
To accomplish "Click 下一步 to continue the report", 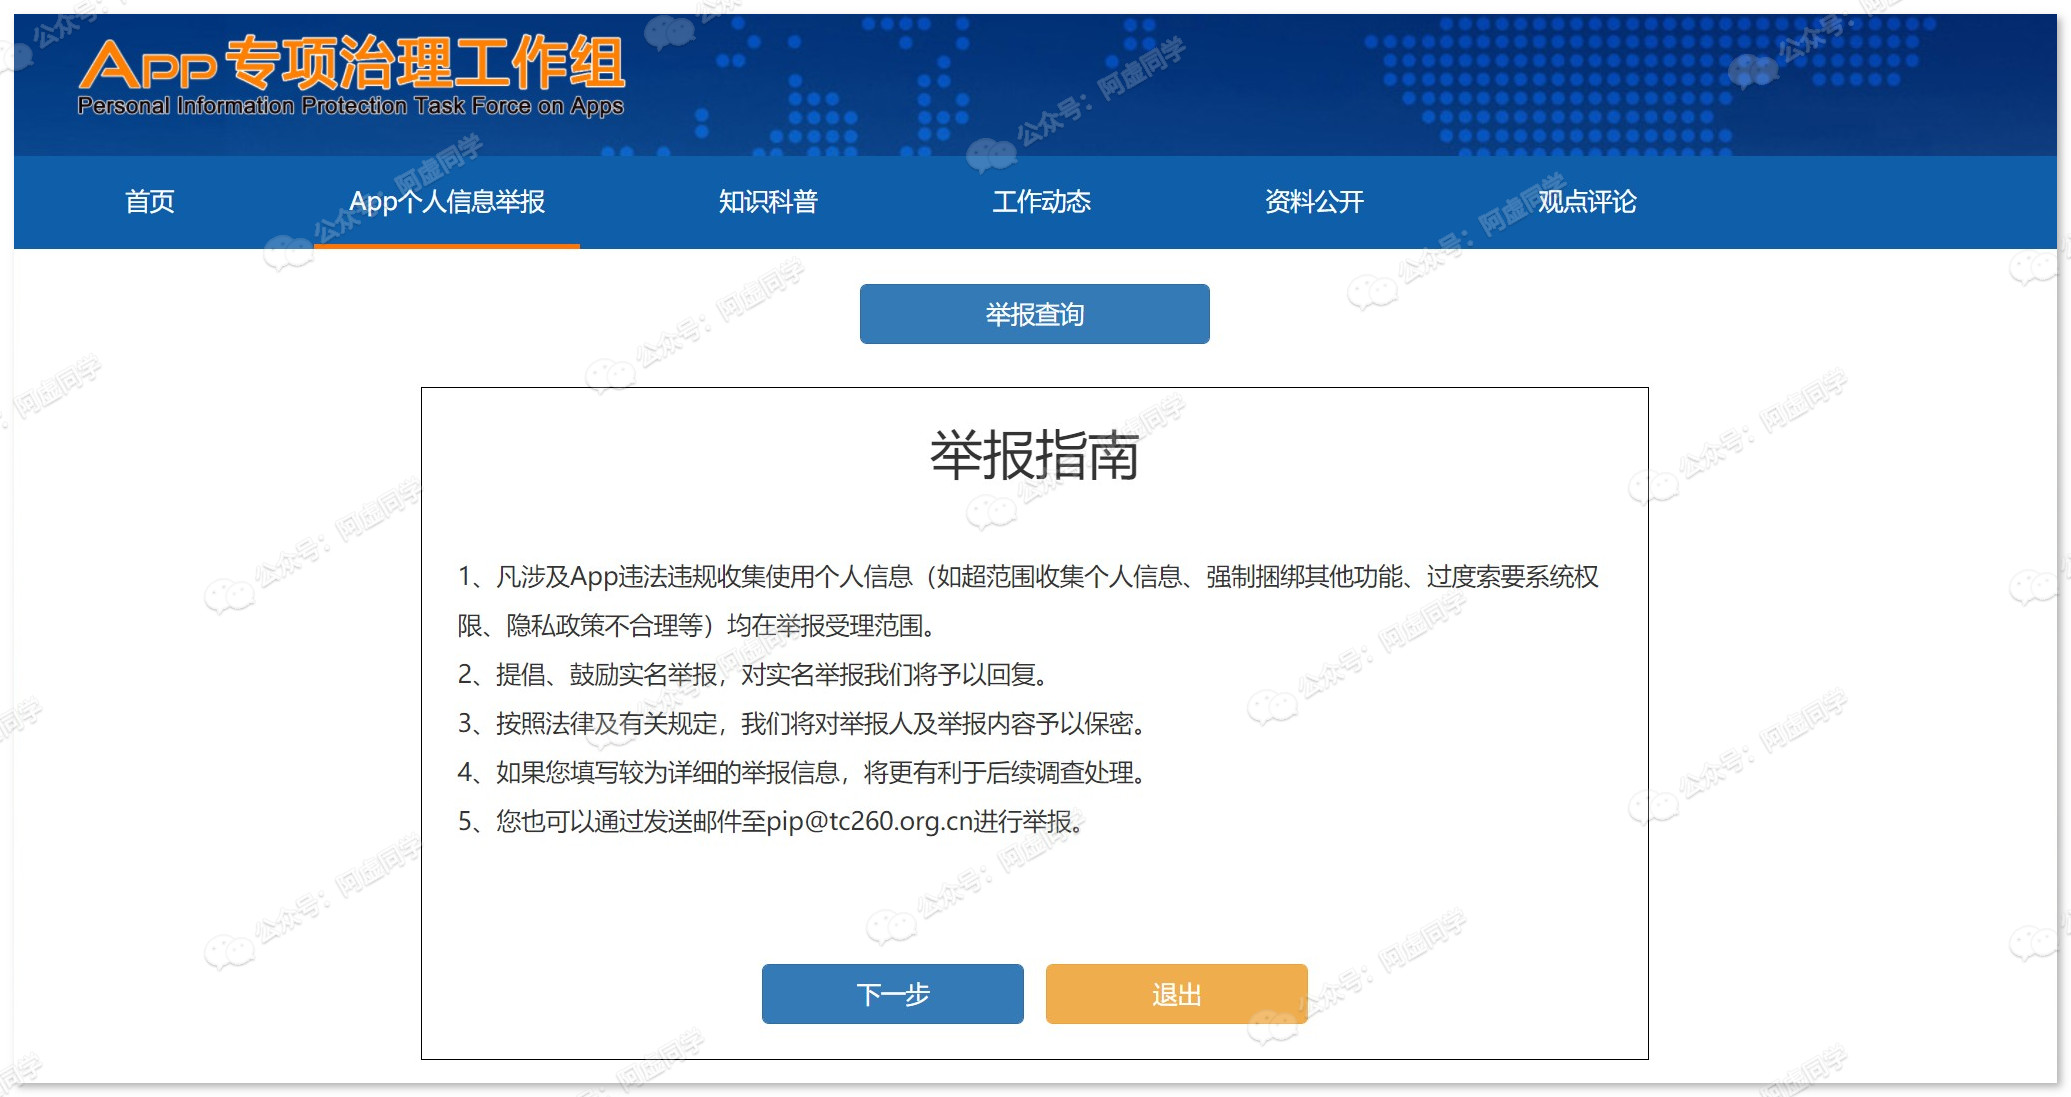I will point(892,994).
